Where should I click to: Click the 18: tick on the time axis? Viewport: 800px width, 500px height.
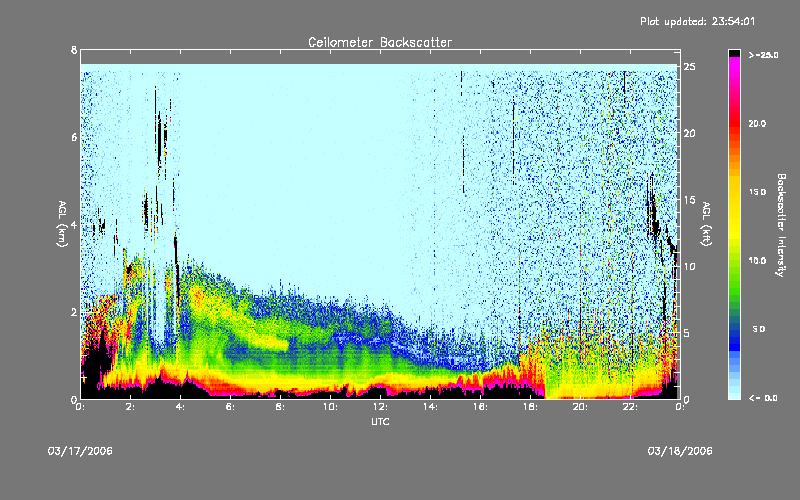(530, 408)
